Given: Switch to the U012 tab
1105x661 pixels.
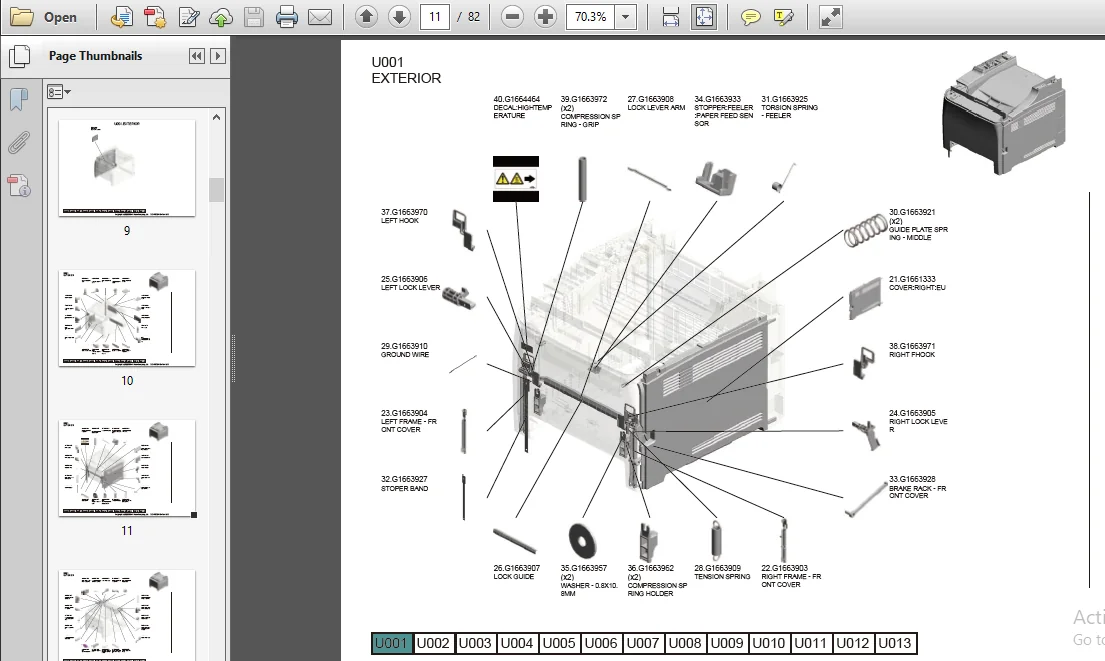Looking at the screenshot, I should tap(853, 643).
